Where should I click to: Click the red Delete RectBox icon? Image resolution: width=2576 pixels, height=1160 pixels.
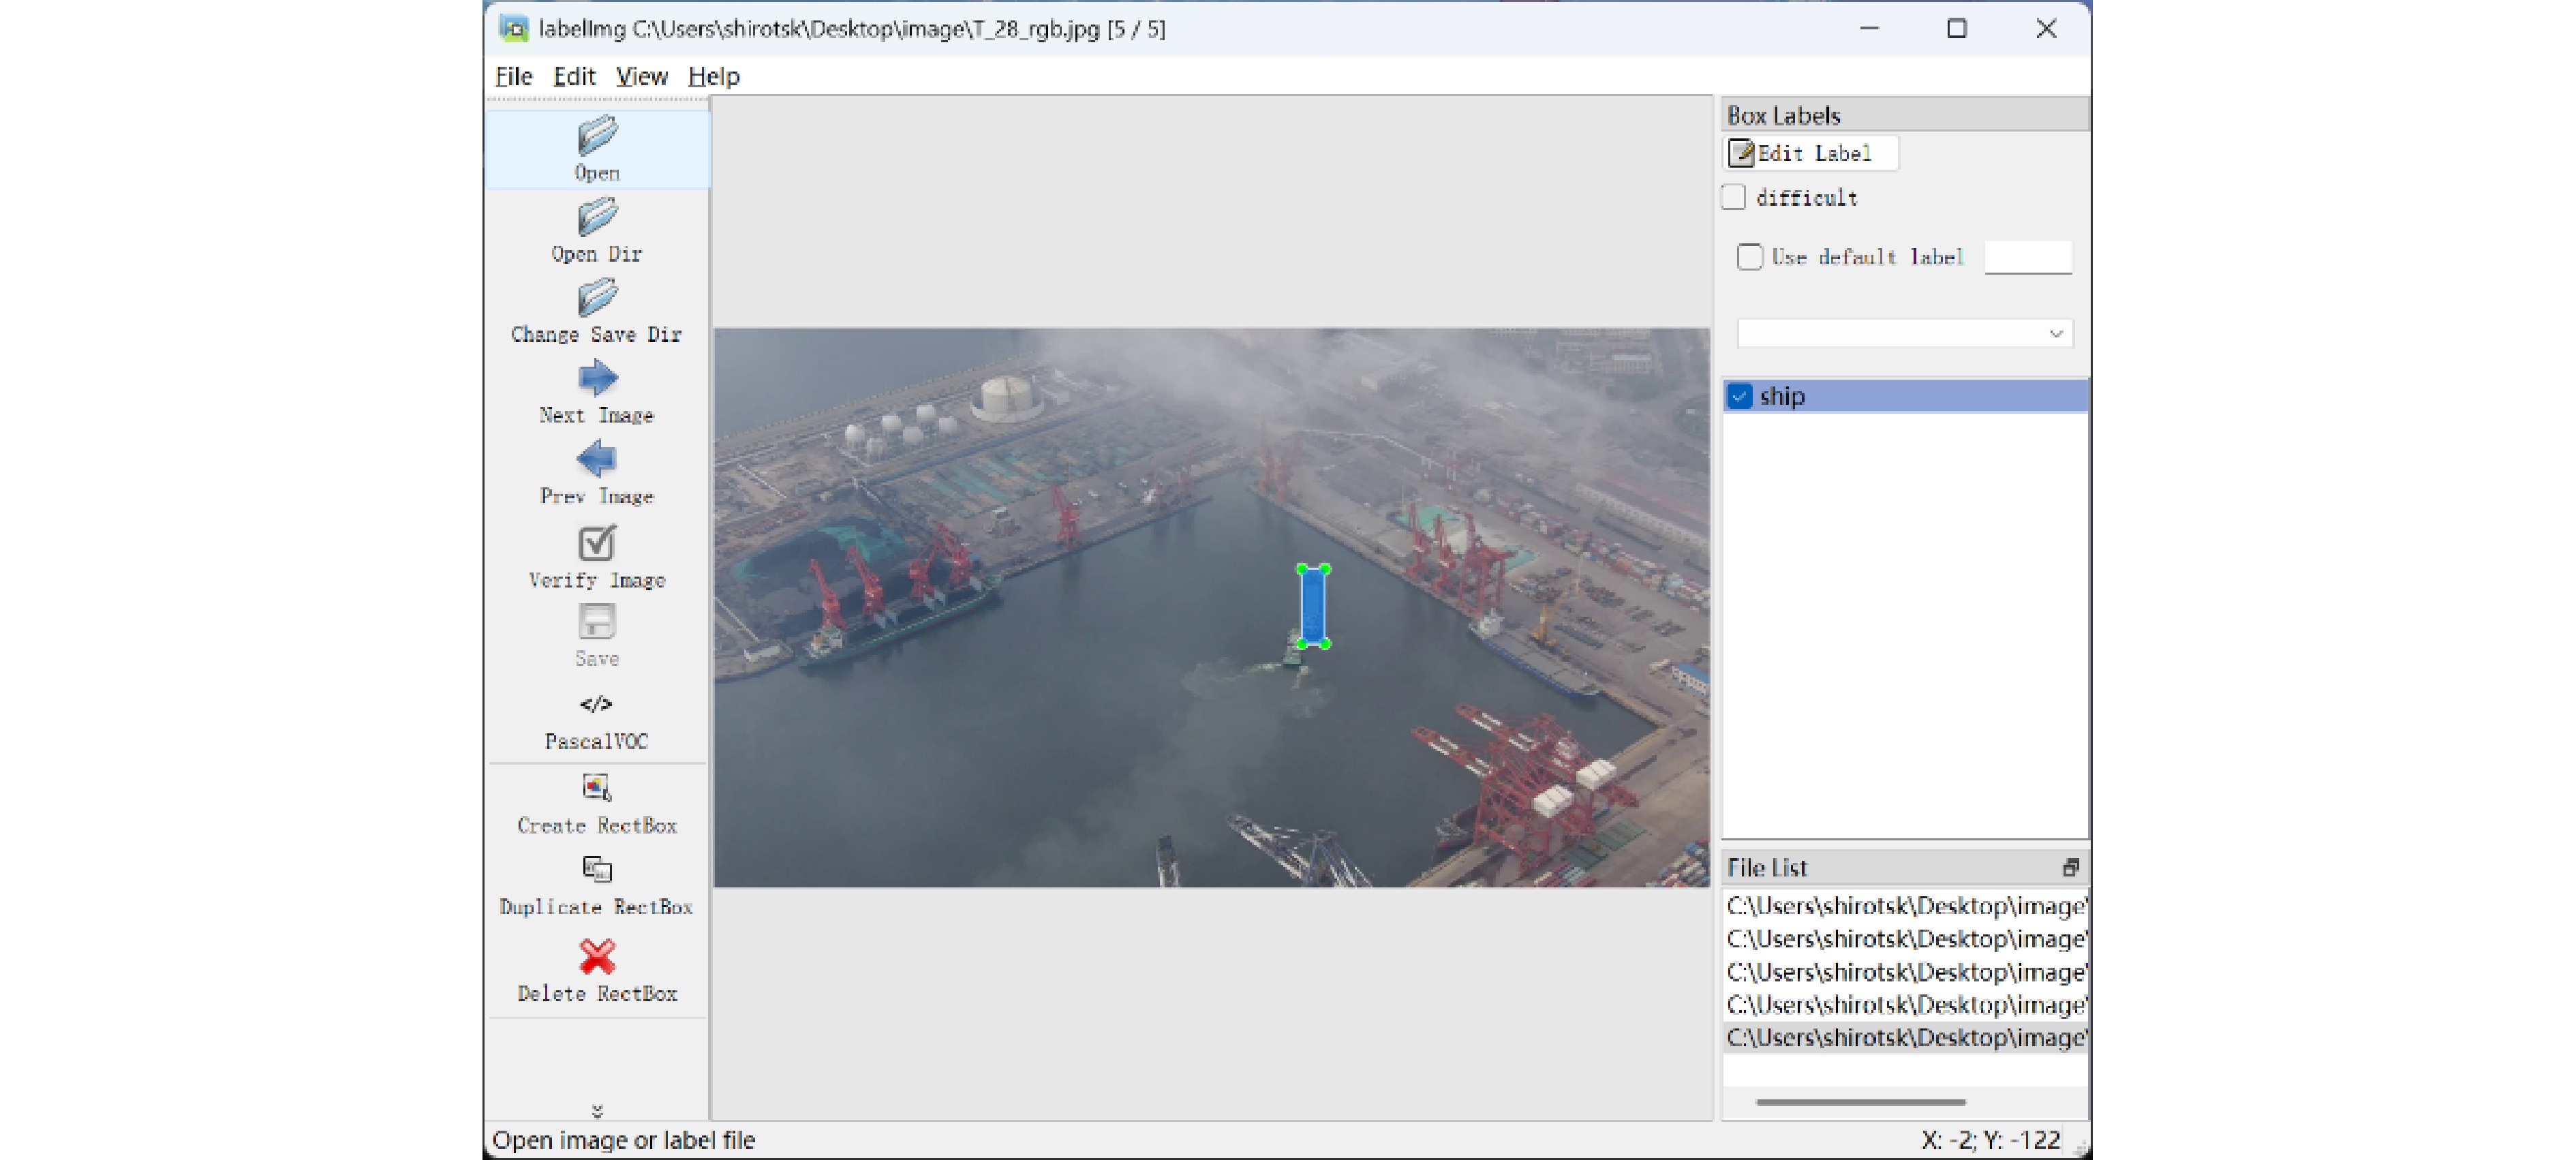coord(597,956)
